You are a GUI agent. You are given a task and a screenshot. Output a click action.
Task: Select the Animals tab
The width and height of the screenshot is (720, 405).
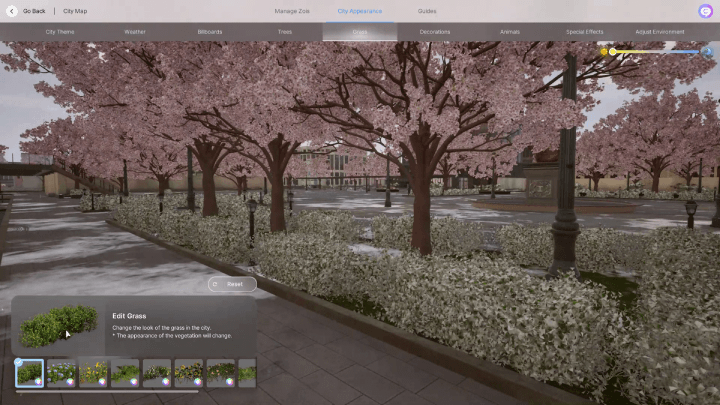point(510,32)
